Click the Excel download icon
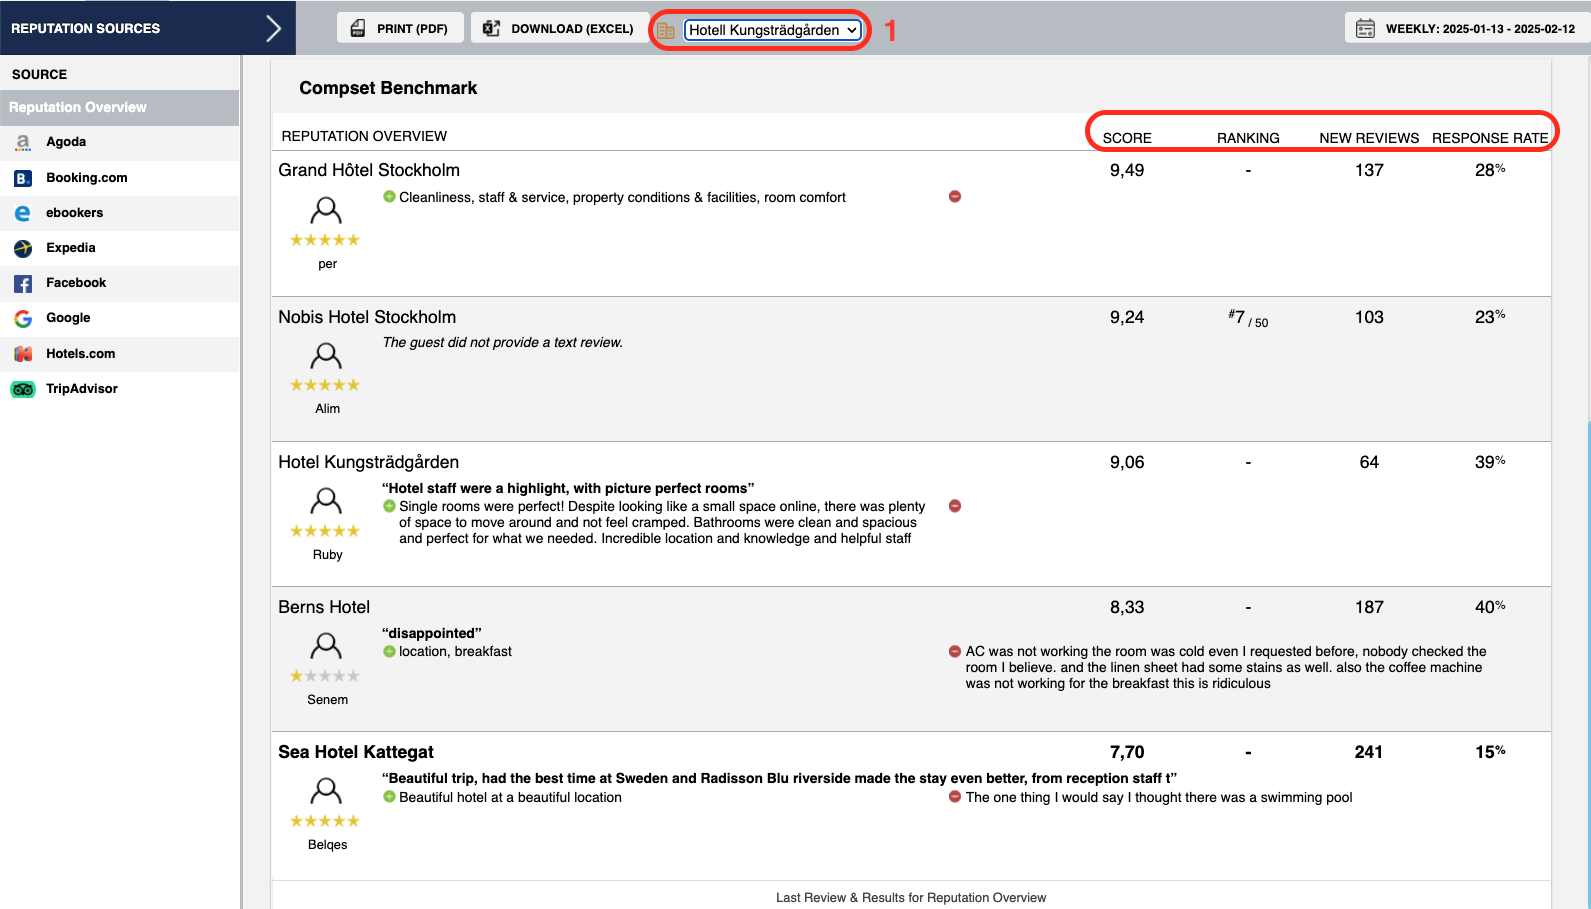 (x=491, y=28)
